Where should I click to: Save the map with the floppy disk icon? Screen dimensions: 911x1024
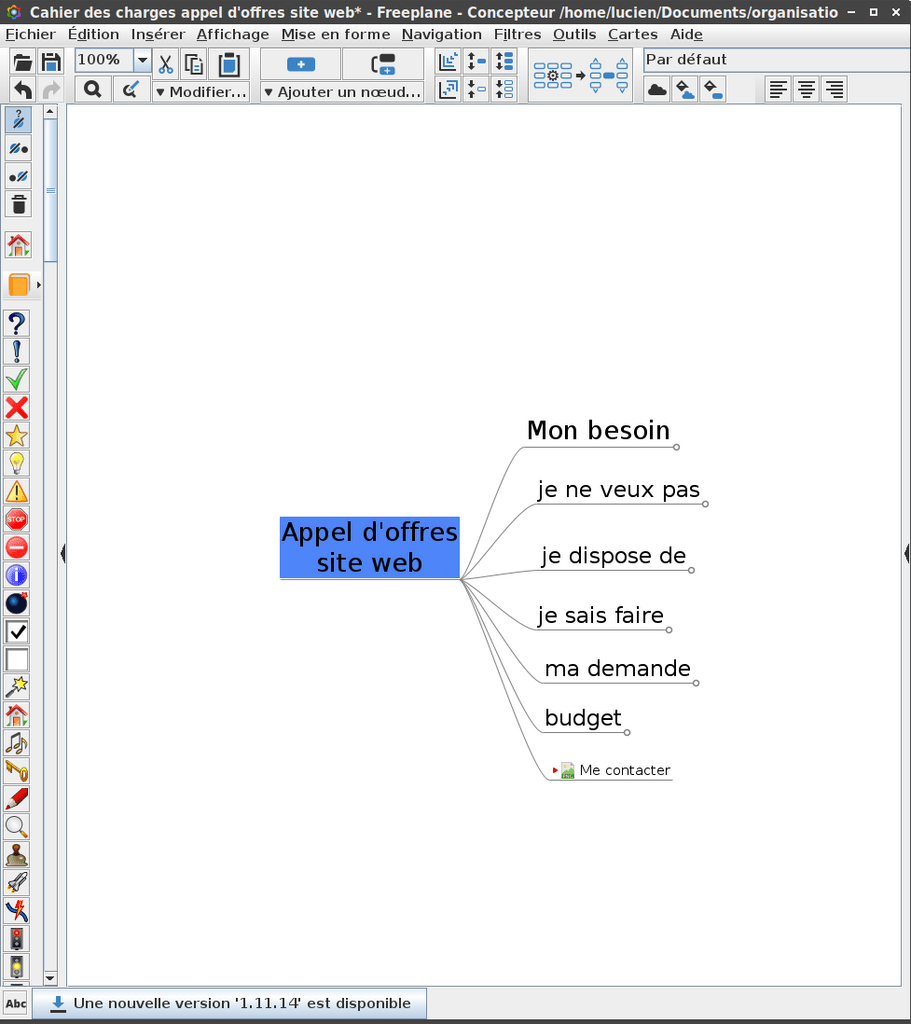click(50, 63)
